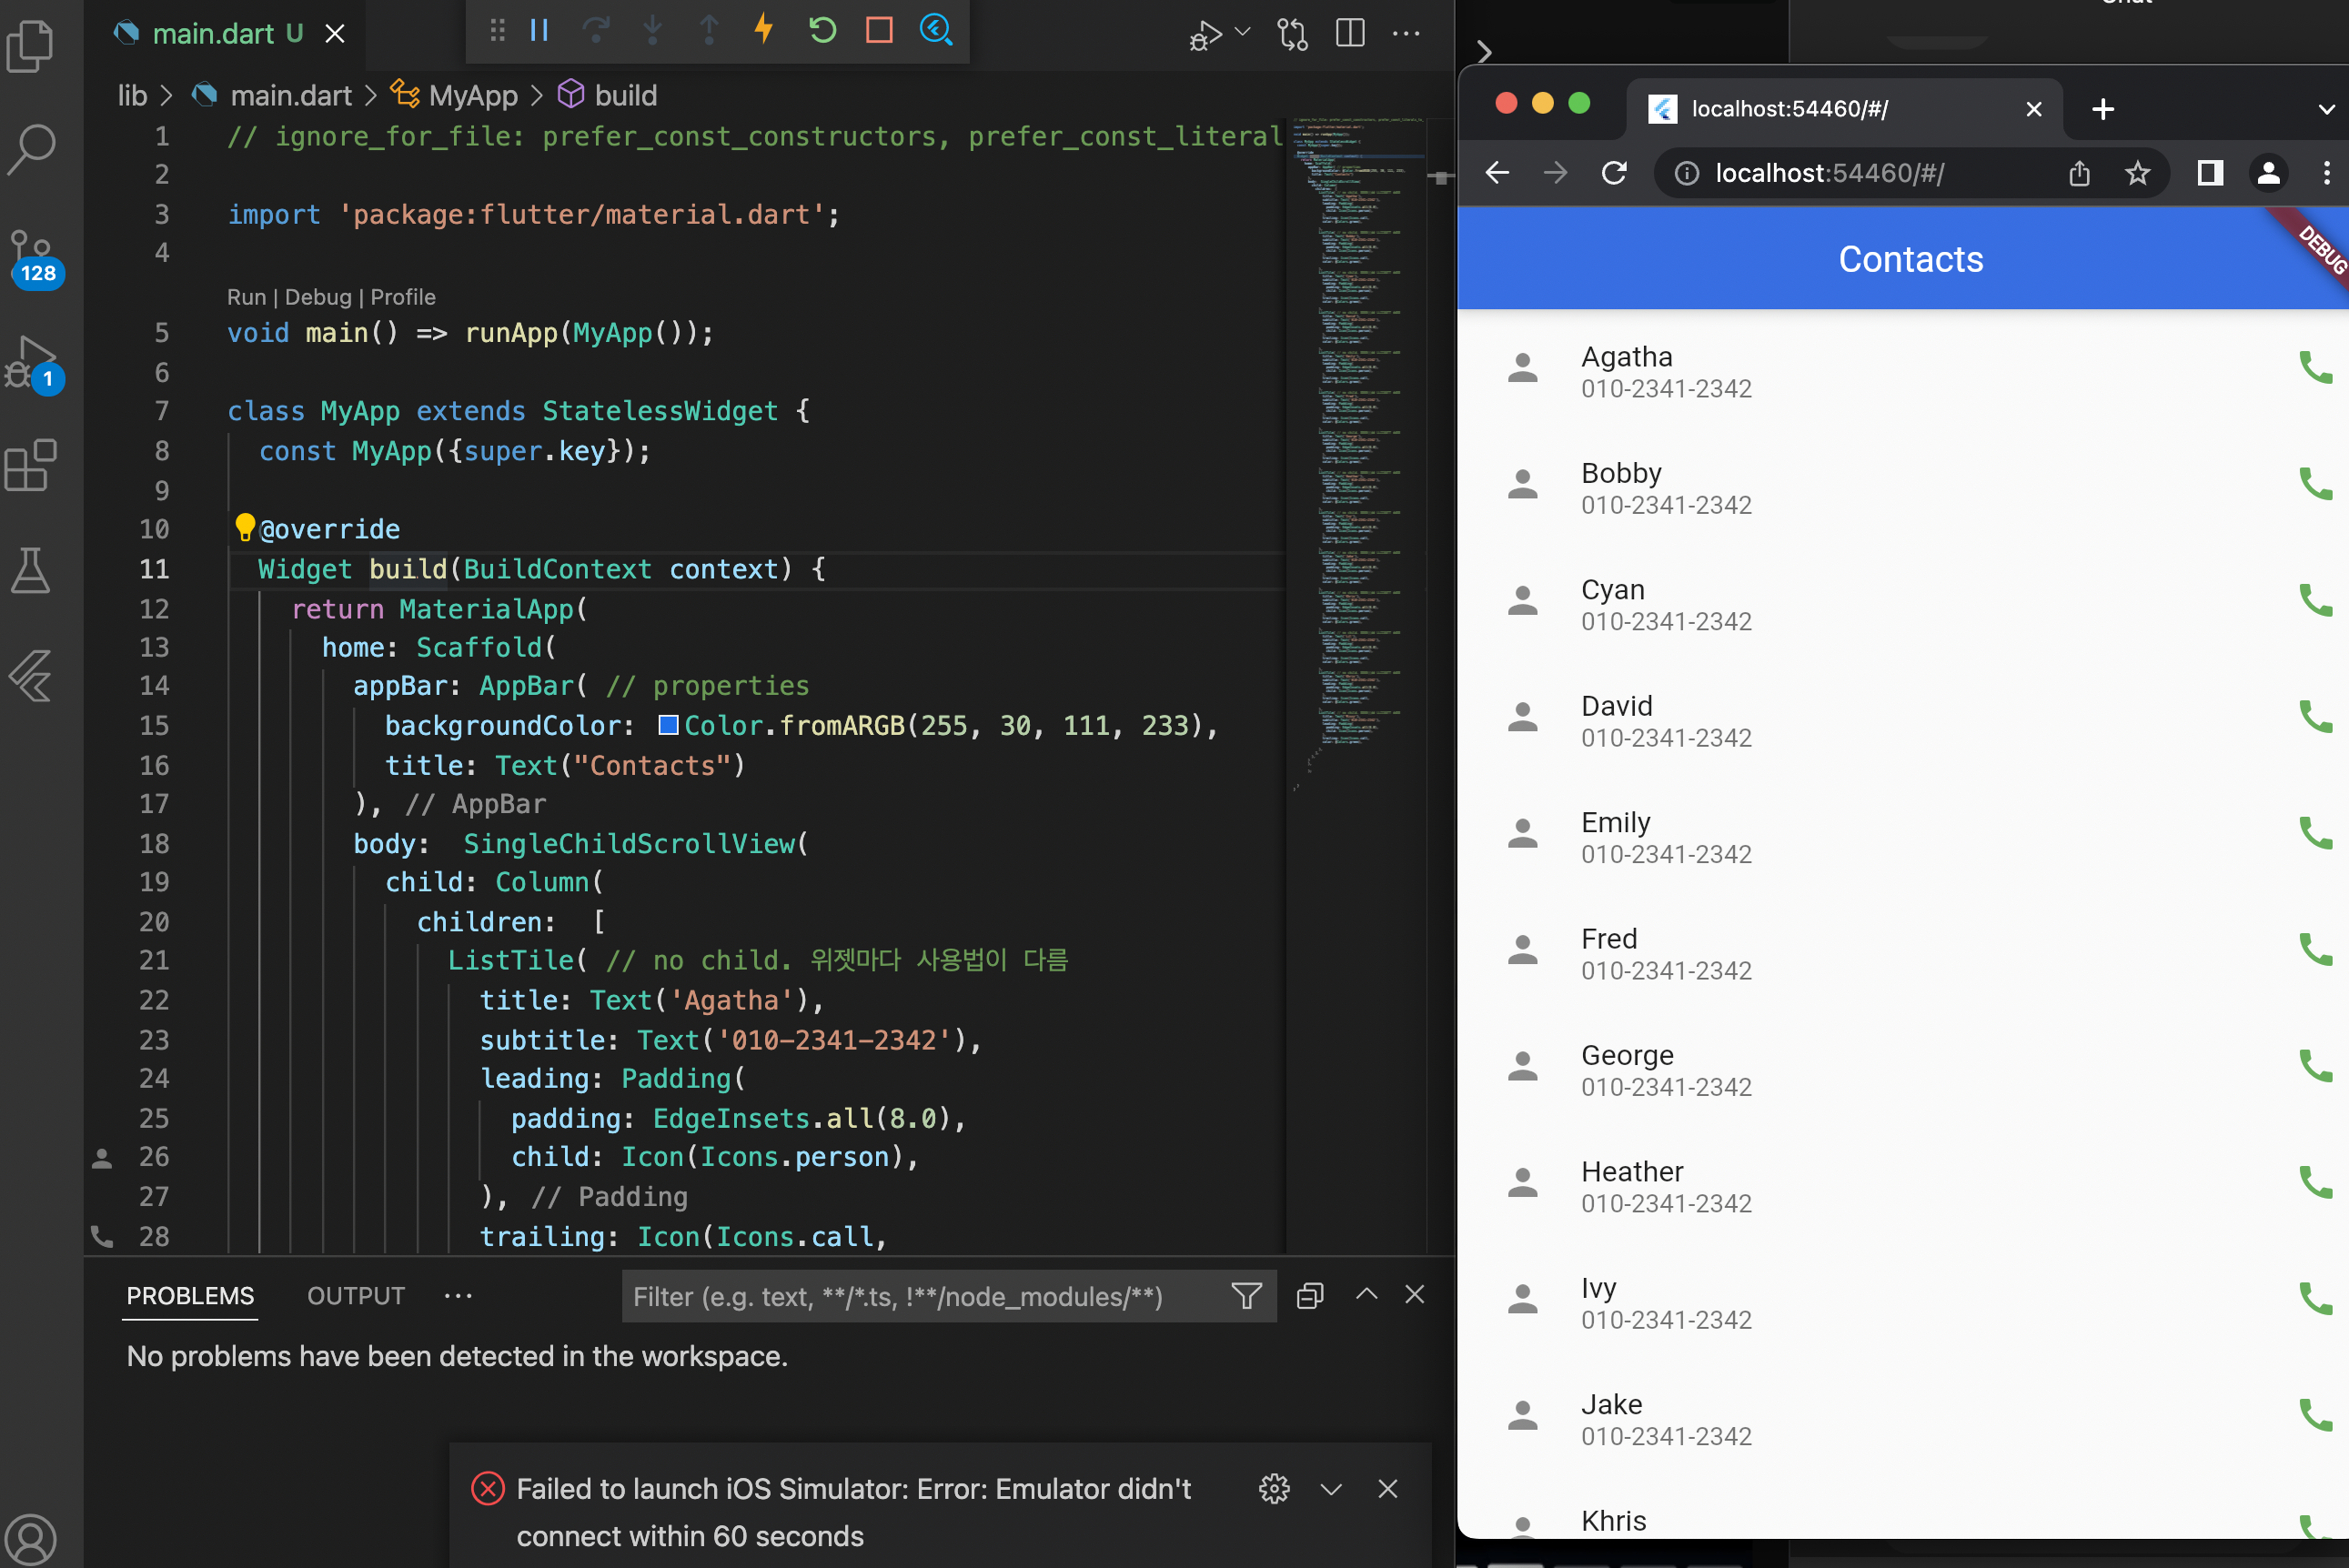Toggle the Problems filter funnel icon

1246,1296
